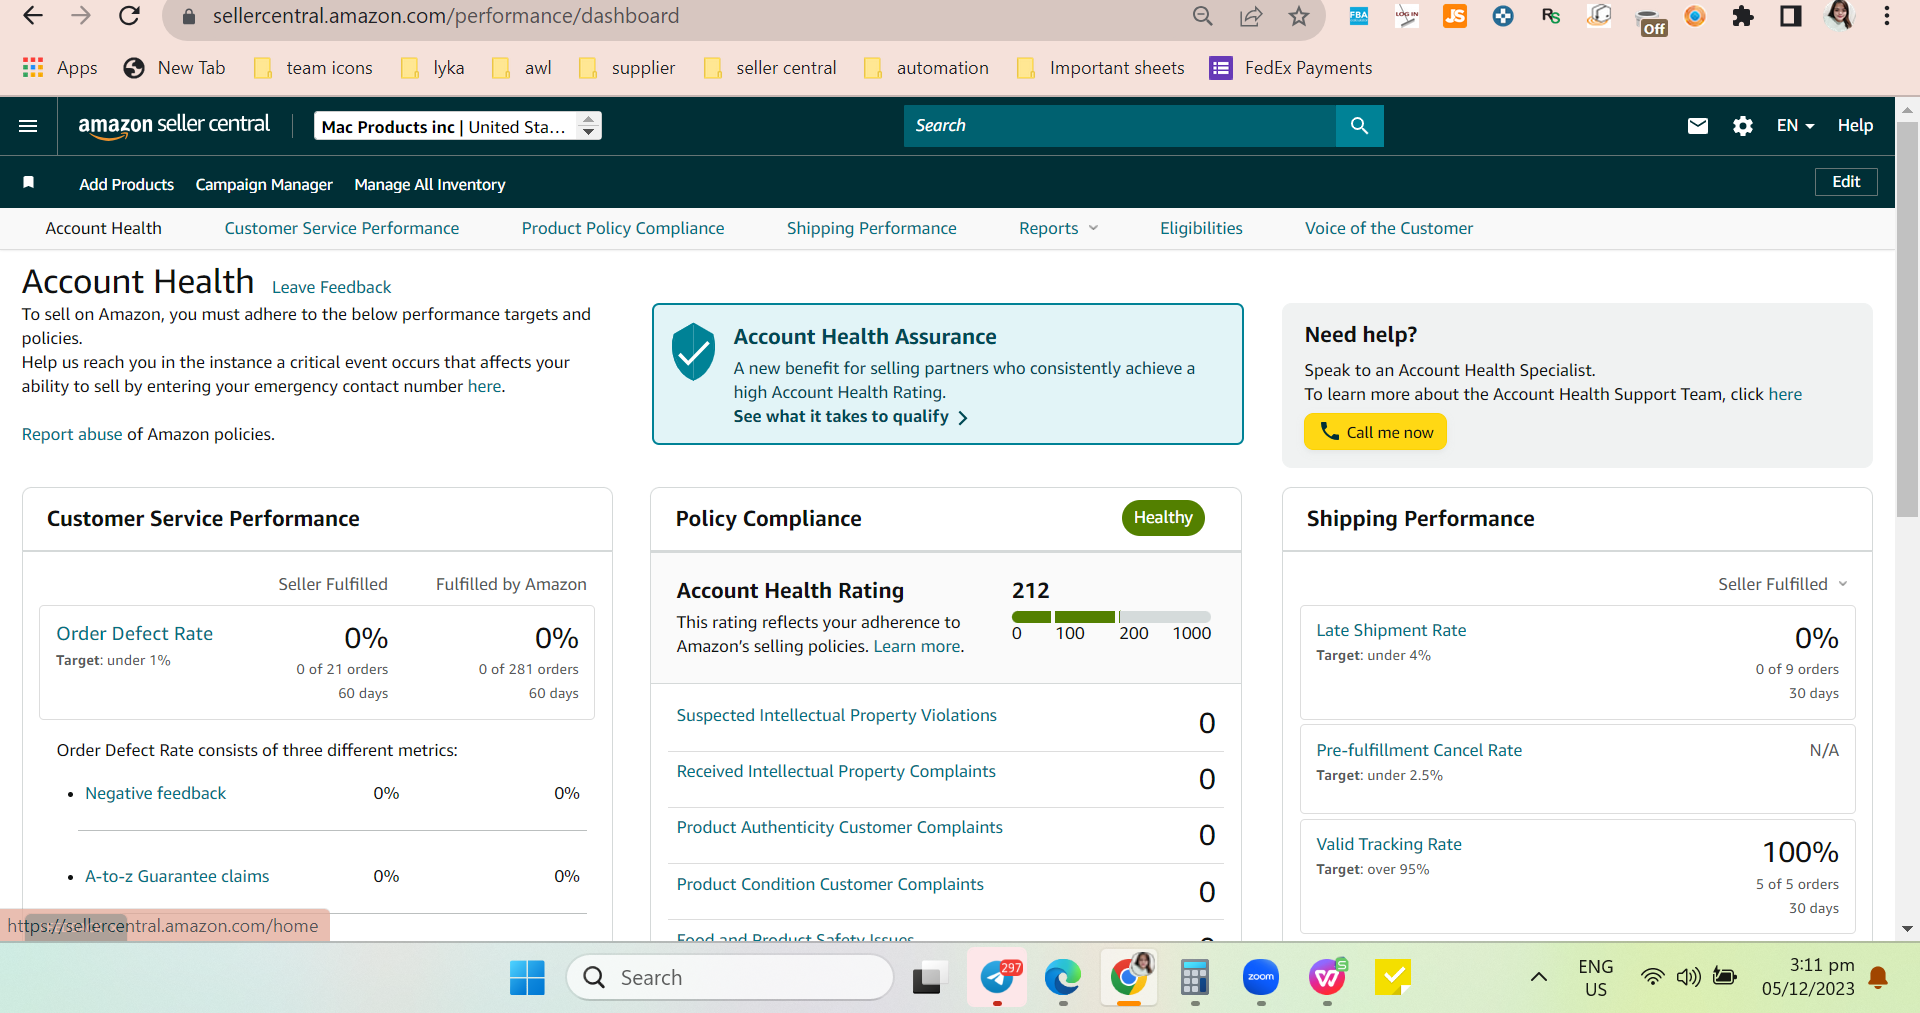This screenshot has width=1920, height=1013.
Task: Click the bookmark flag icon in the favorites bar
Action: click(x=29, y=182)
